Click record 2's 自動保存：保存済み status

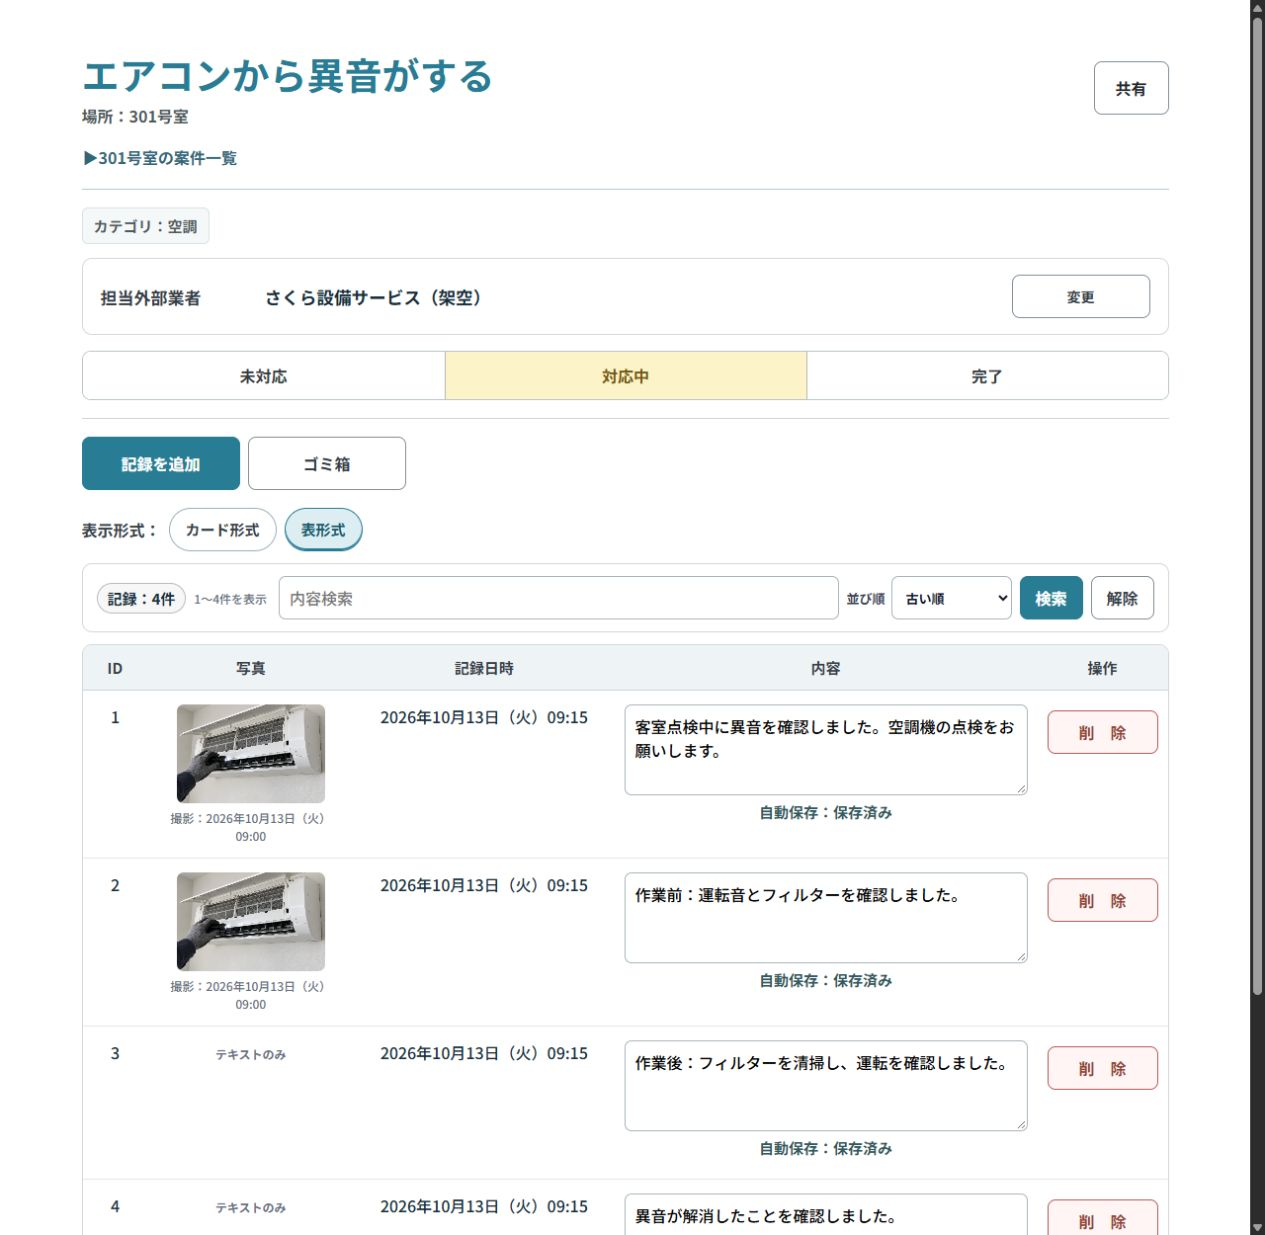[826, 980]
